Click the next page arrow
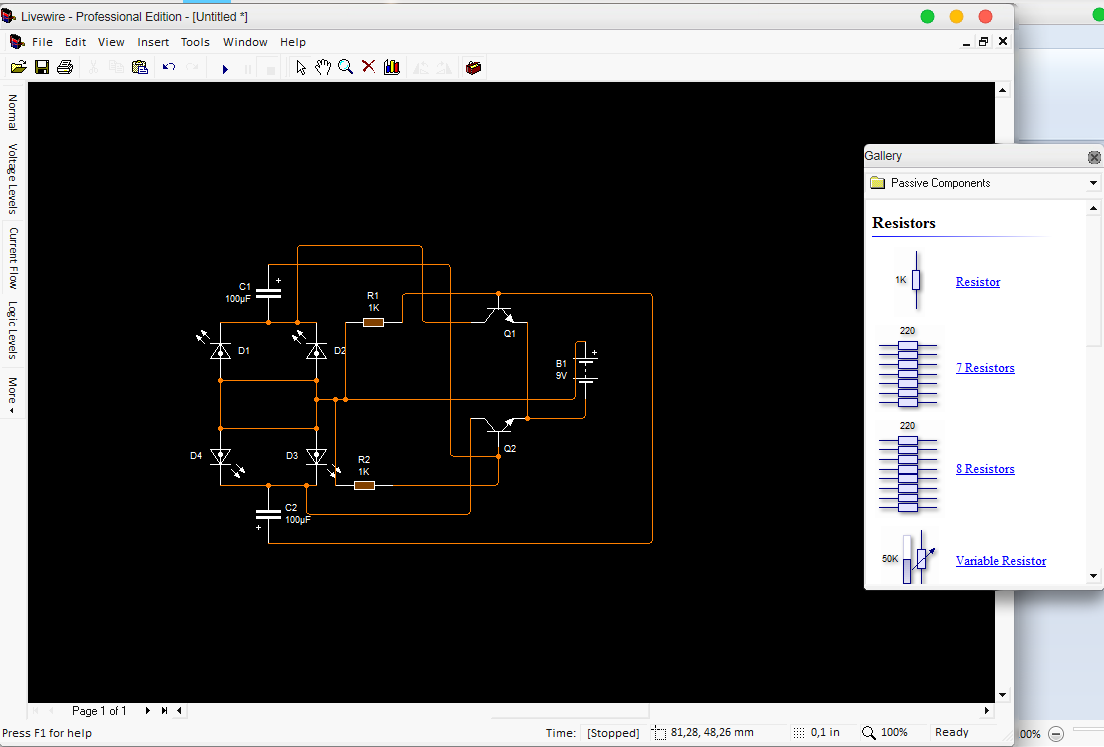 point(147,710)
